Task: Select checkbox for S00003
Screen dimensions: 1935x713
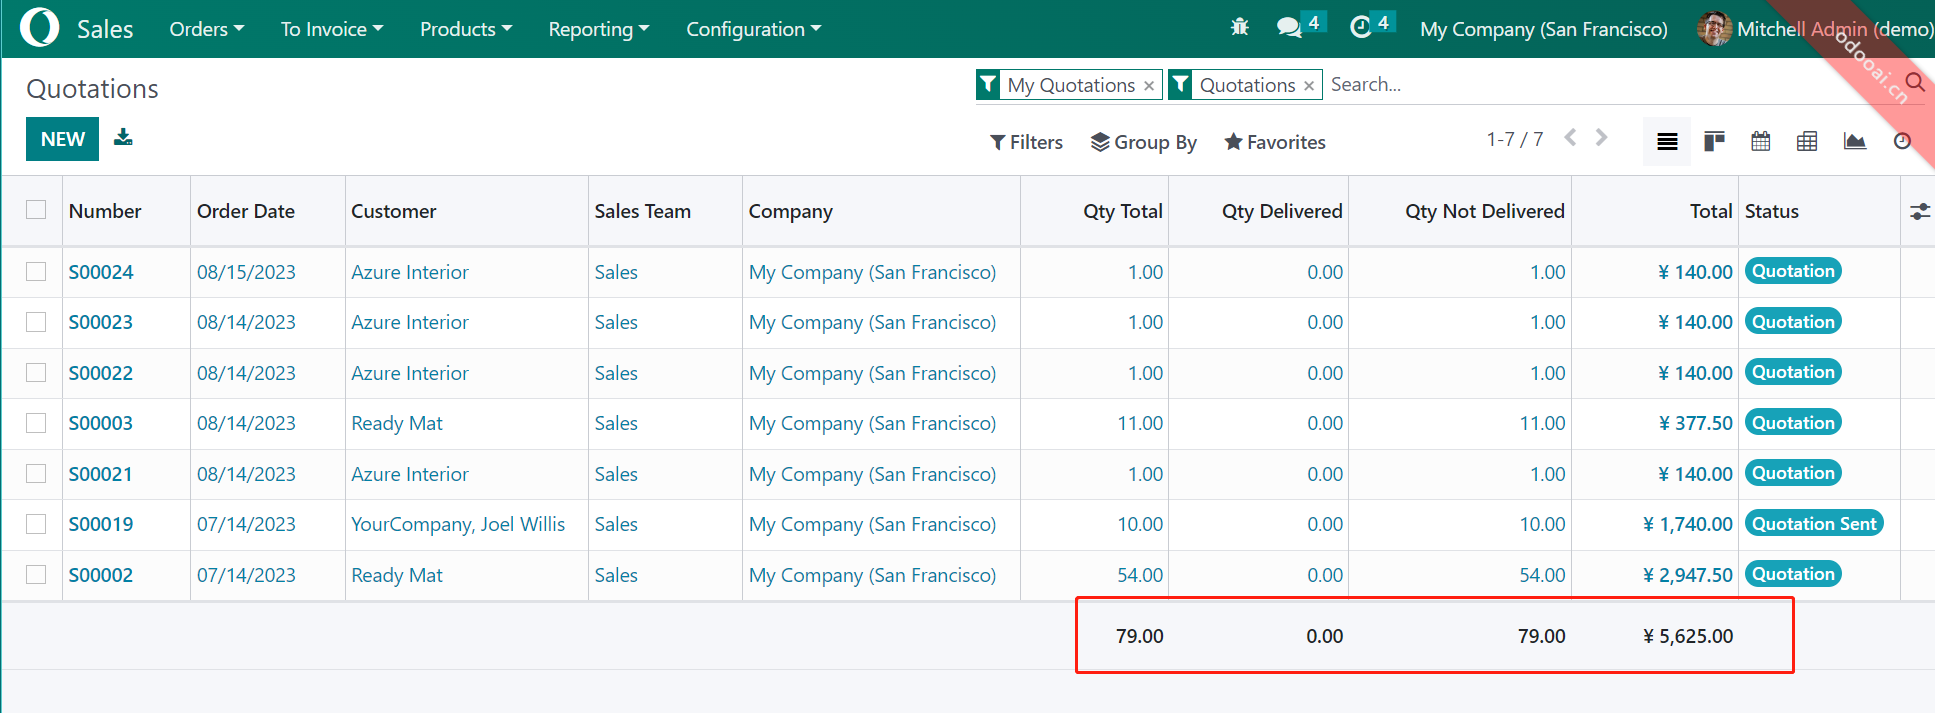Action: pyautogui.click(x=36, y=423)
